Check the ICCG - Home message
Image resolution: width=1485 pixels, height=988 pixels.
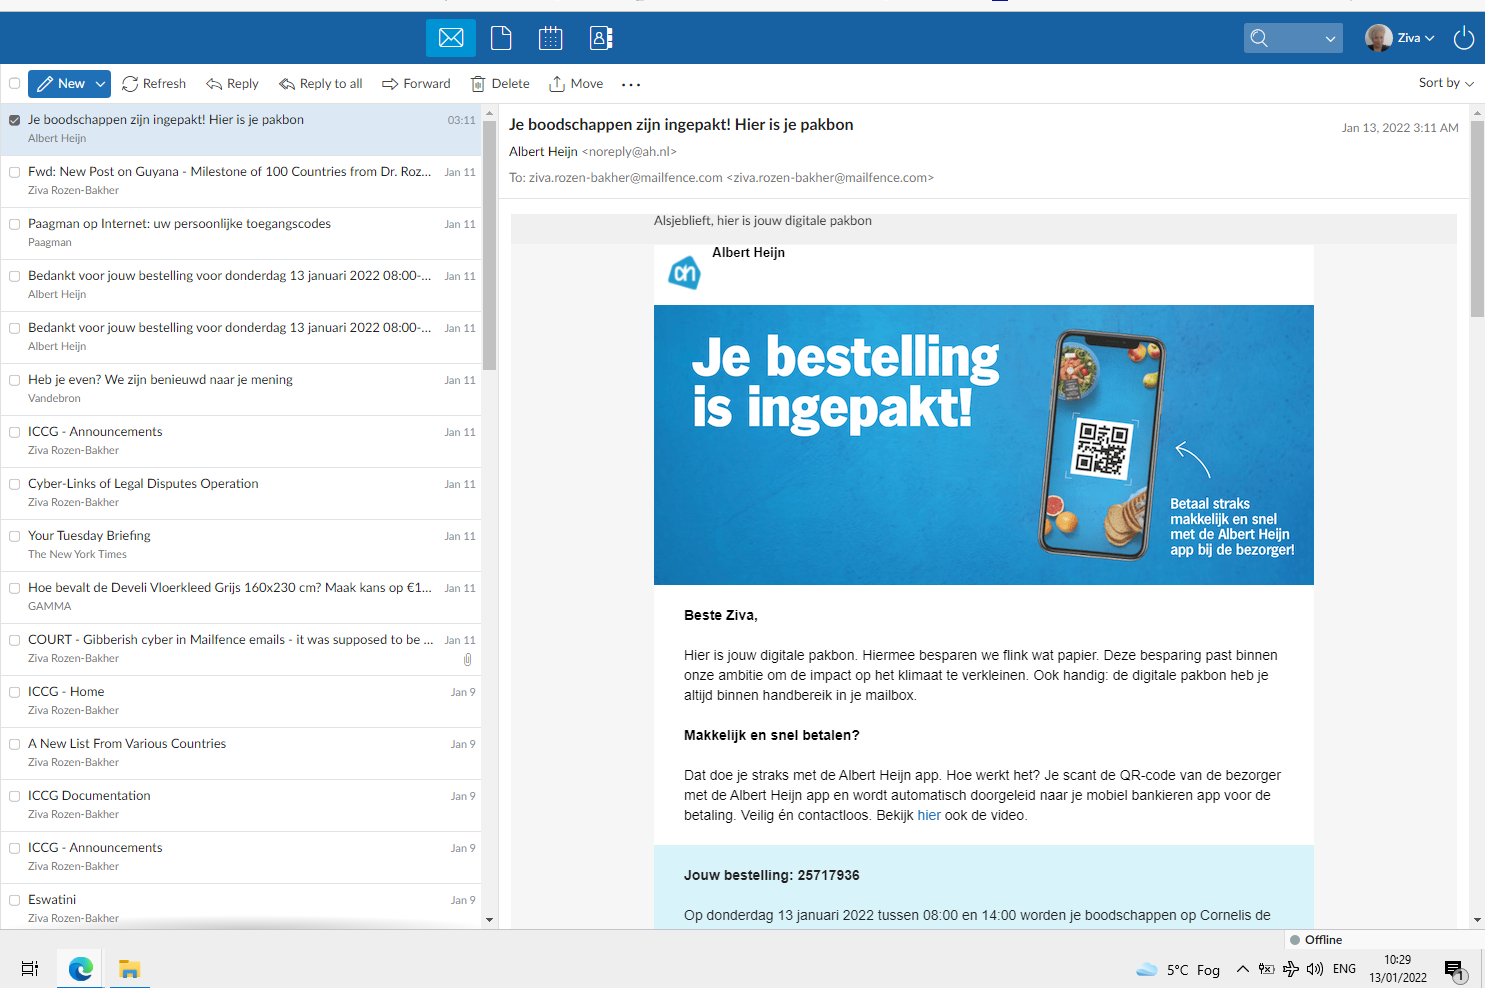pos(15,692)
